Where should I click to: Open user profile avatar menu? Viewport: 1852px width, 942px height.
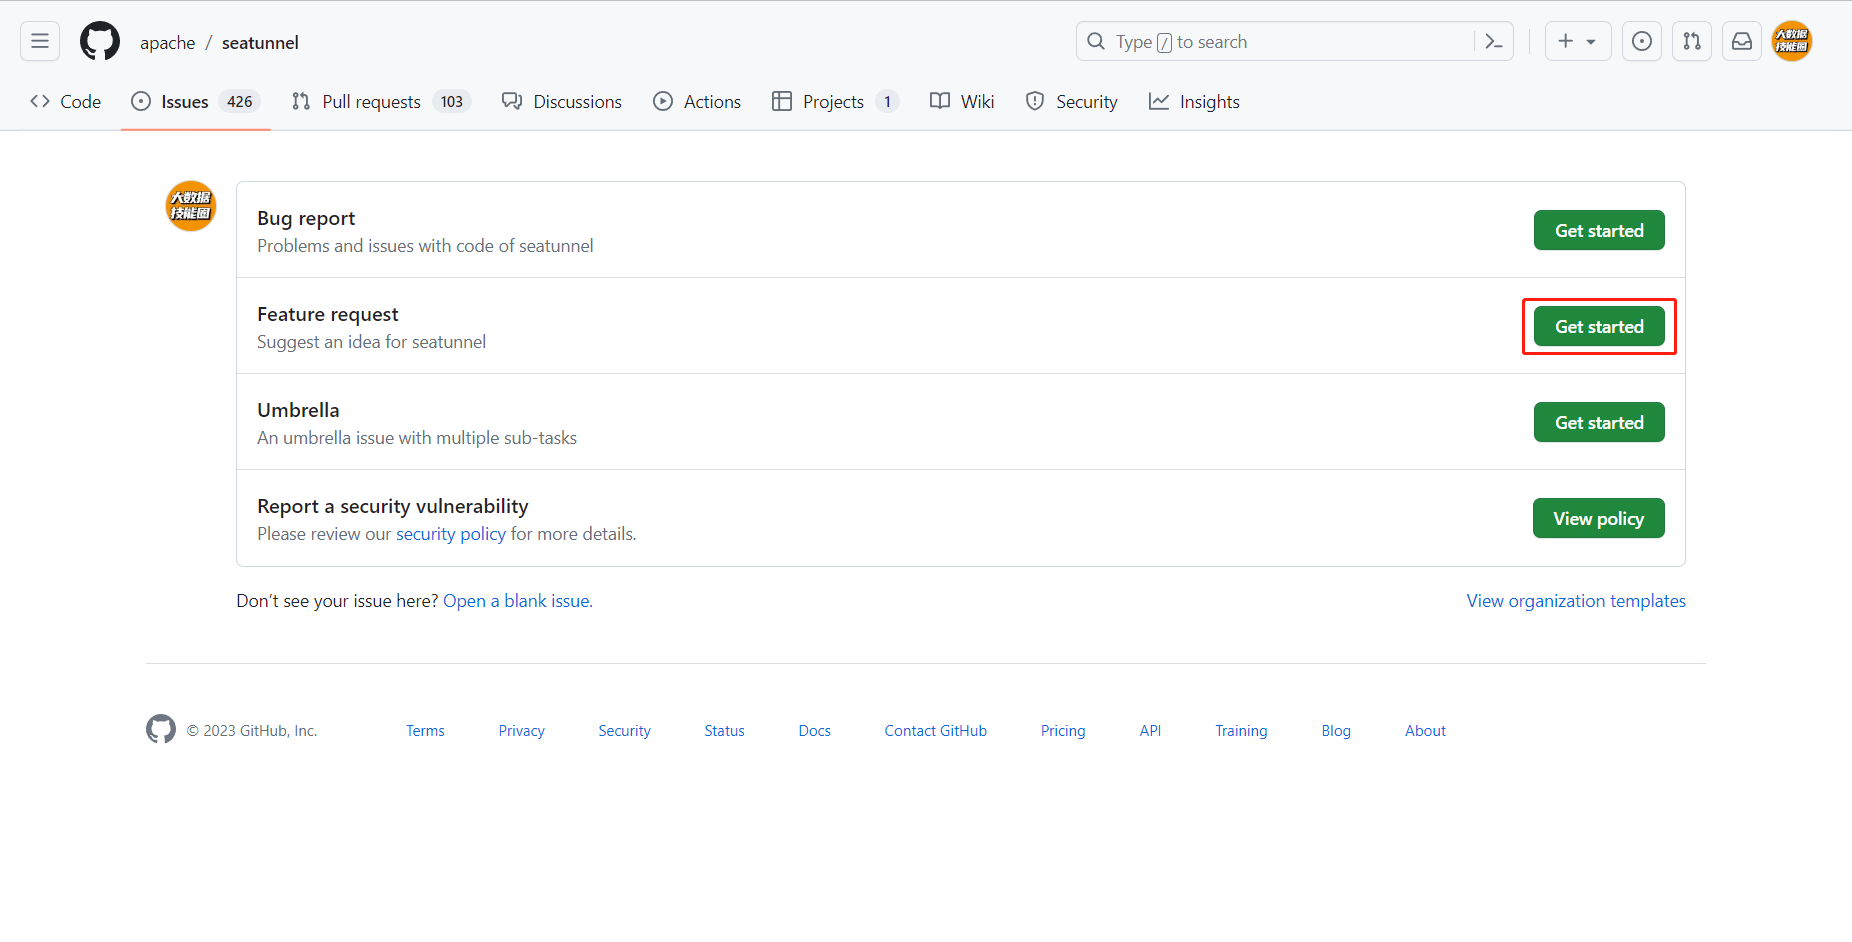point(1792,41)
